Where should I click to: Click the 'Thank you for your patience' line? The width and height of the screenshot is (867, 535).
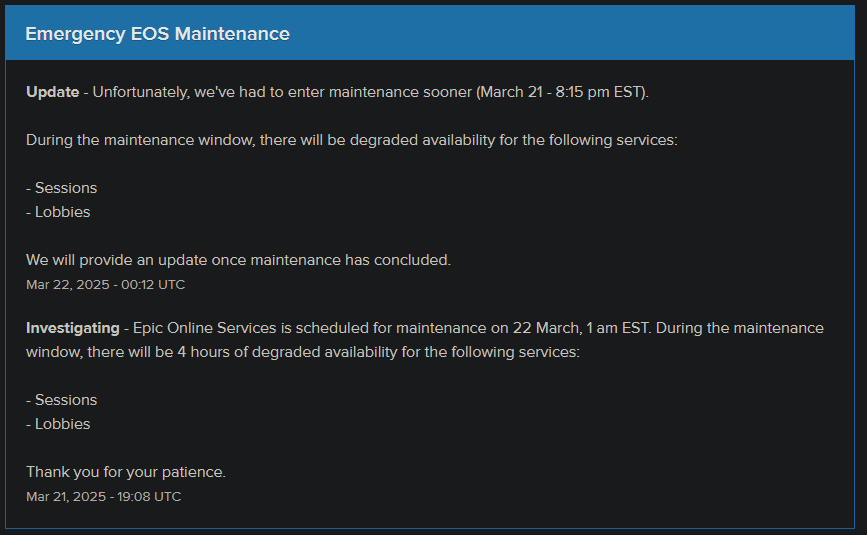pos(126,472)
